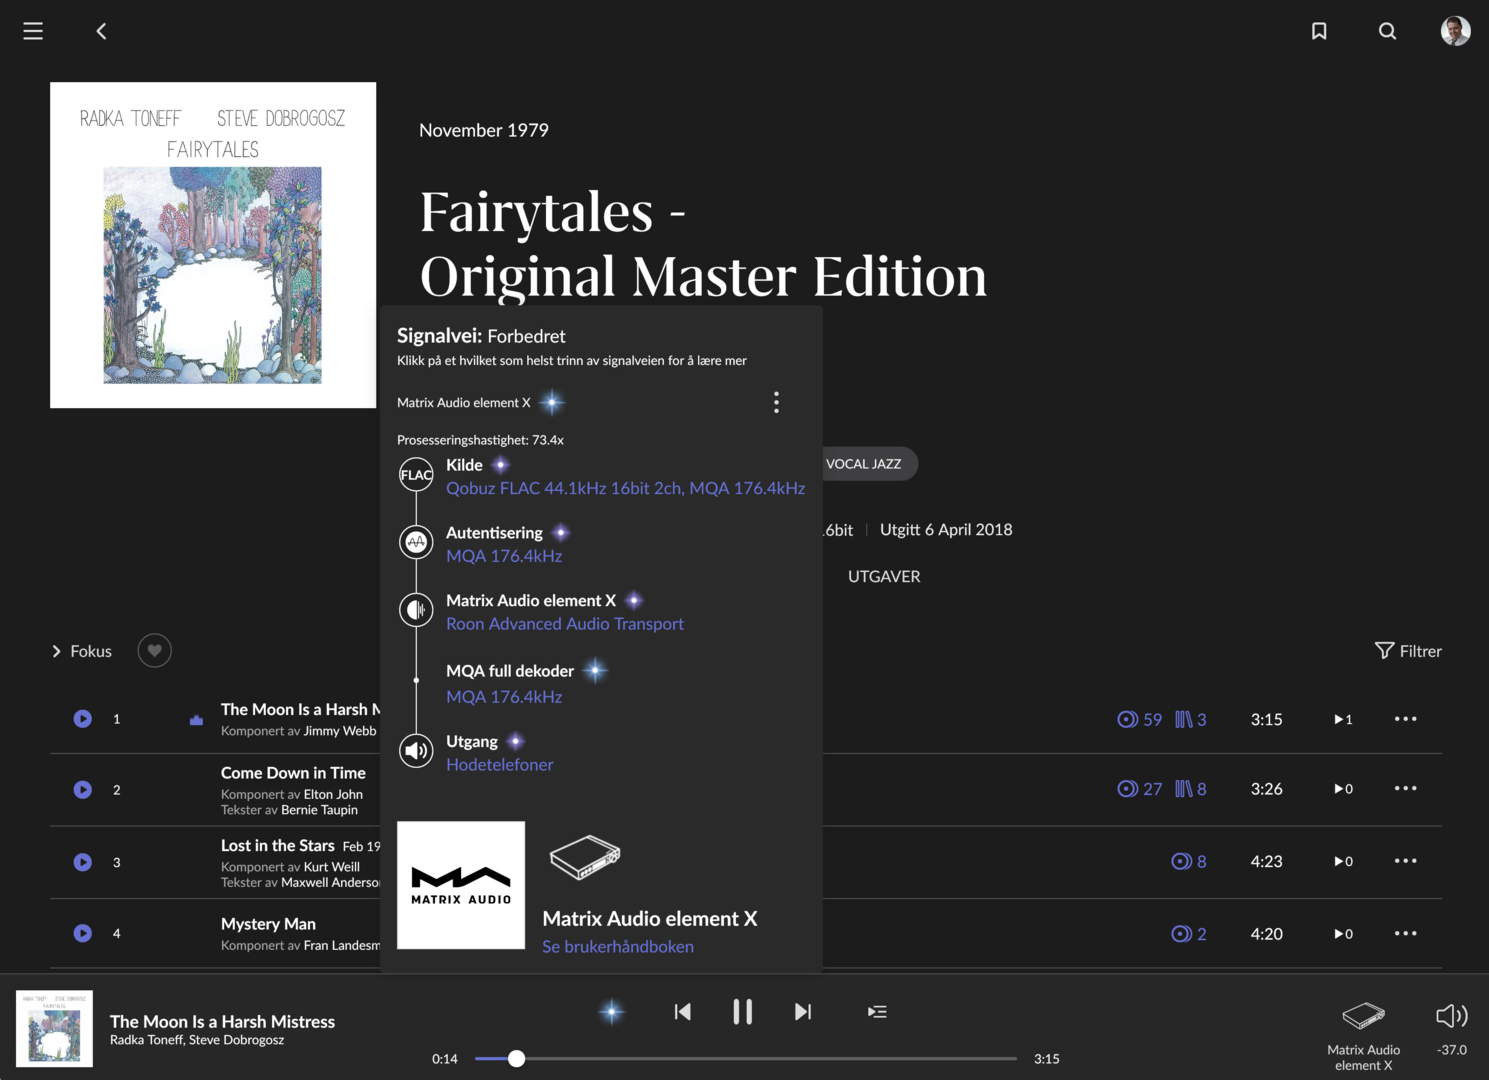Skip to the next track
The width and height of the screenshot is (1489, 1080).
click(803, 1012)
